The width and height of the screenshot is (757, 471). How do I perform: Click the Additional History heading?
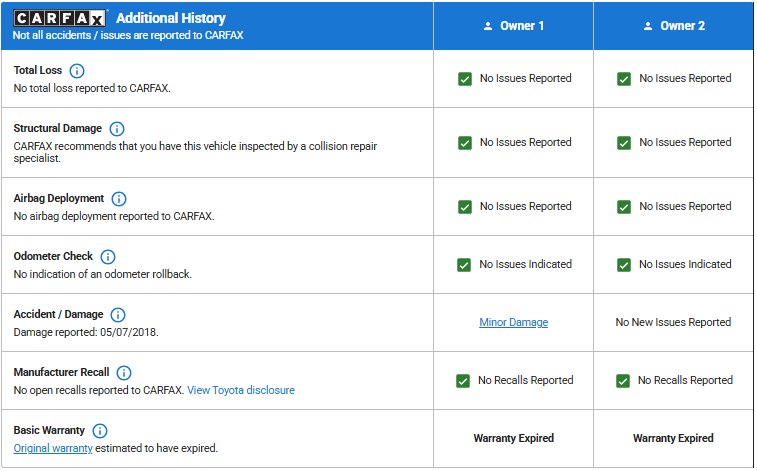point(171,18)
